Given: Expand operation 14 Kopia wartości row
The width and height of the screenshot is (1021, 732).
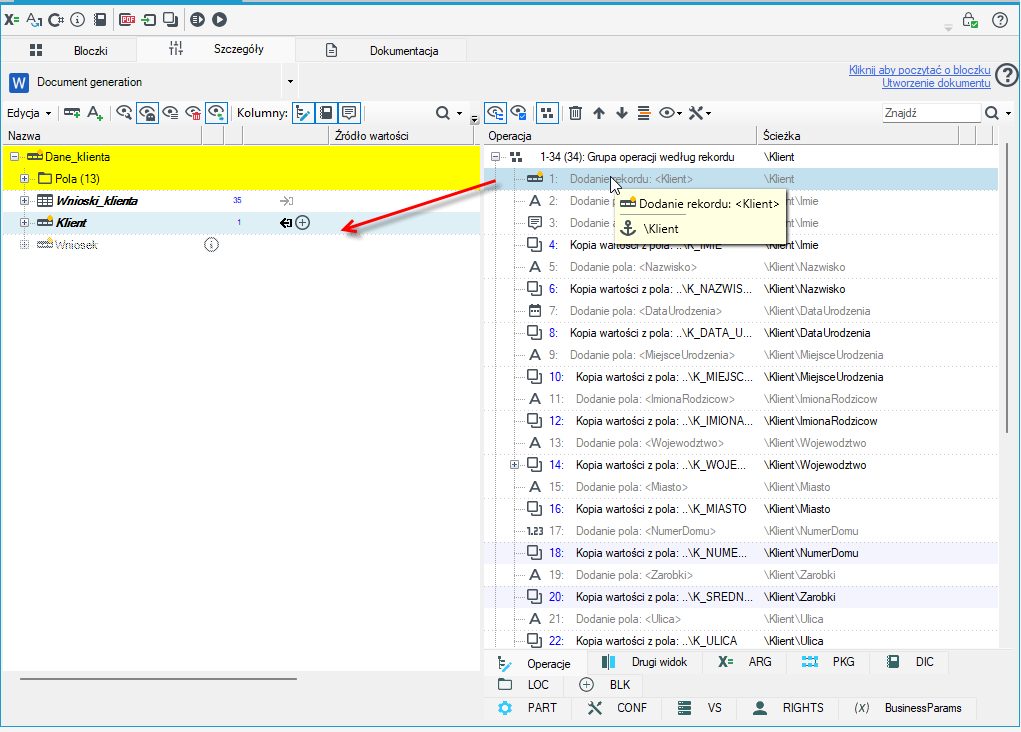Looking at the screenshot, I should pyautogui.click(x=514, y=464).
